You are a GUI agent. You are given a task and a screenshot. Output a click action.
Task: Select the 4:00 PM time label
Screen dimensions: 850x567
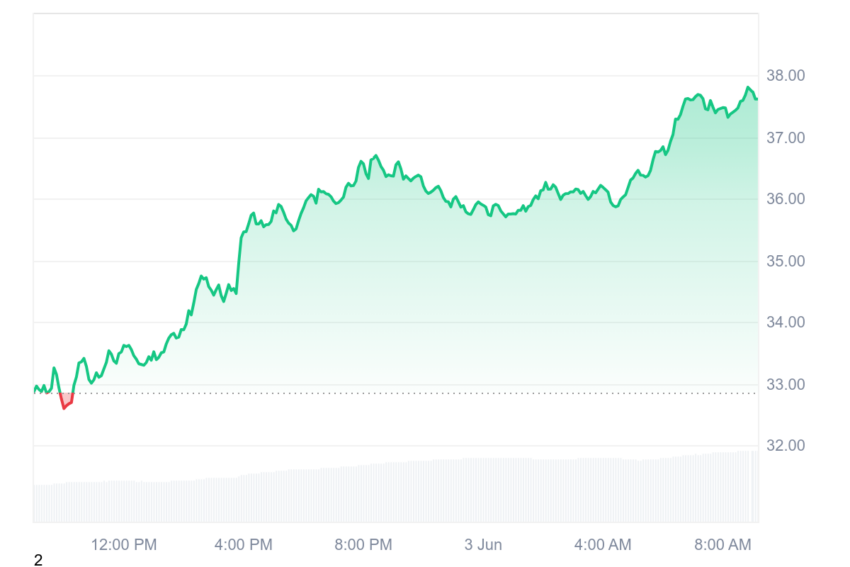click(243, 544)
